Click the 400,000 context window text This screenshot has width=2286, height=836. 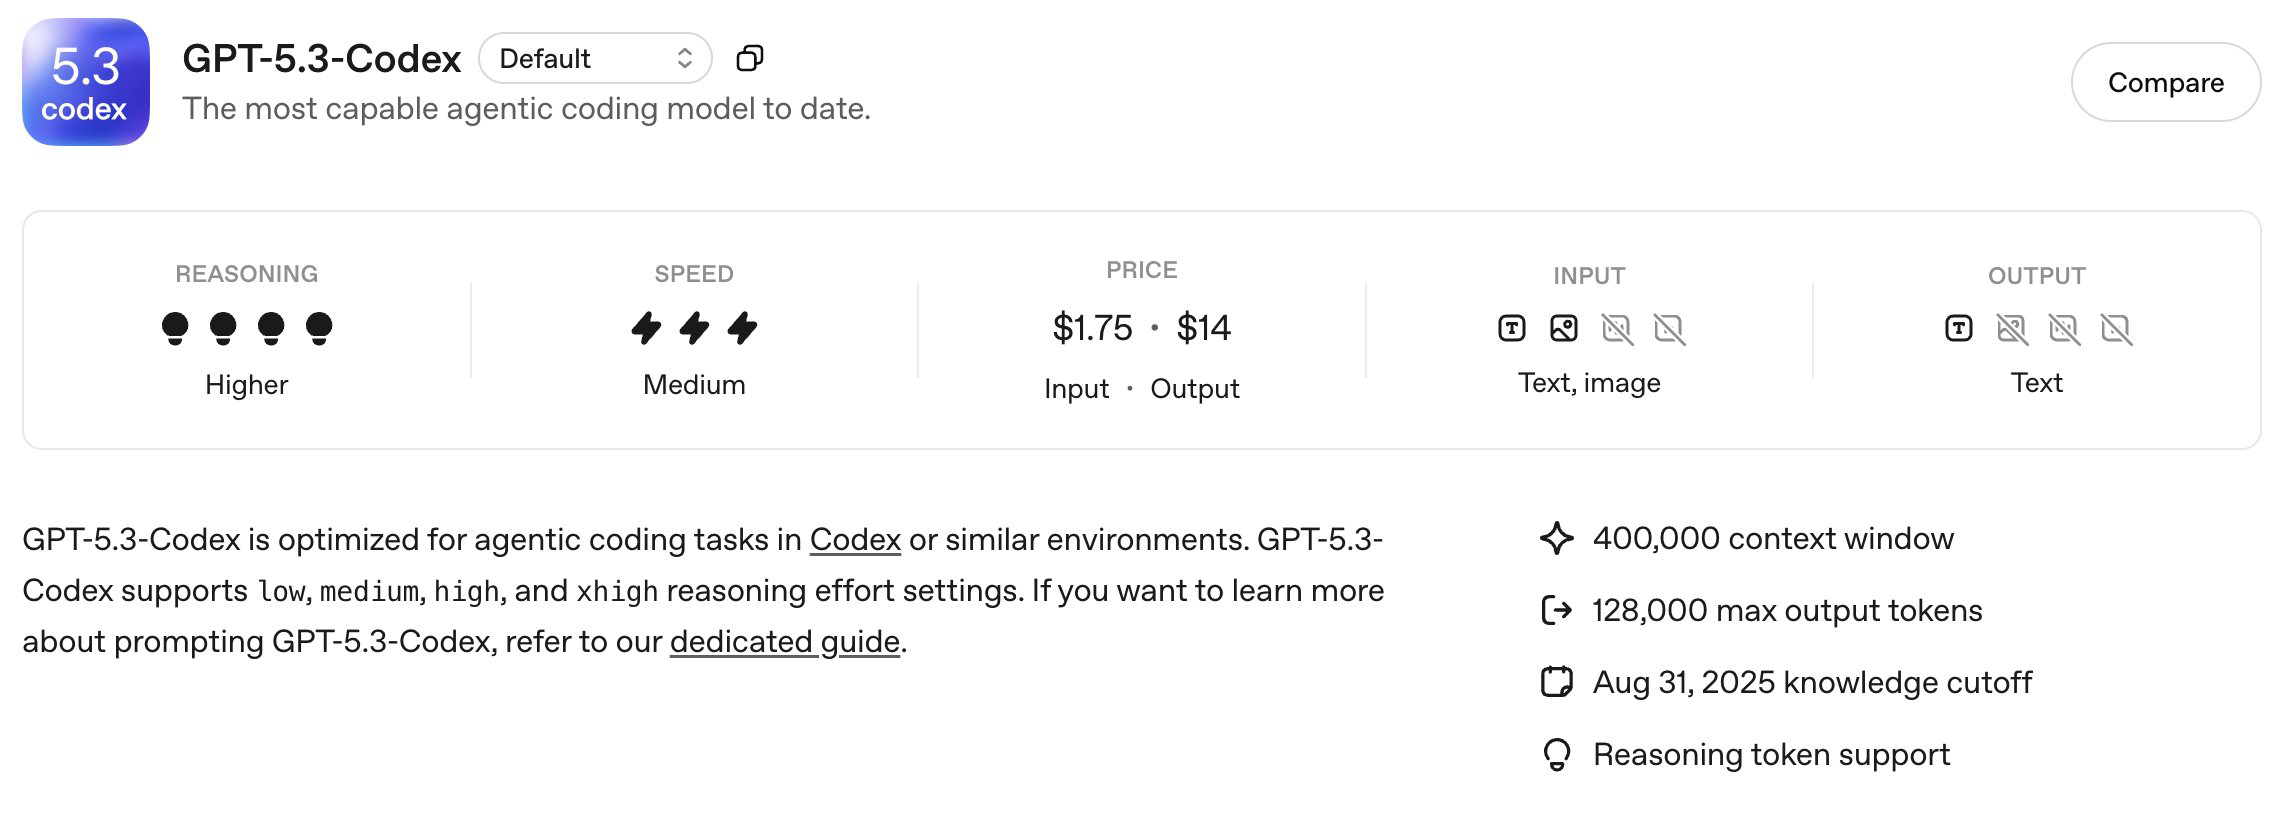tap(1773, 539)
